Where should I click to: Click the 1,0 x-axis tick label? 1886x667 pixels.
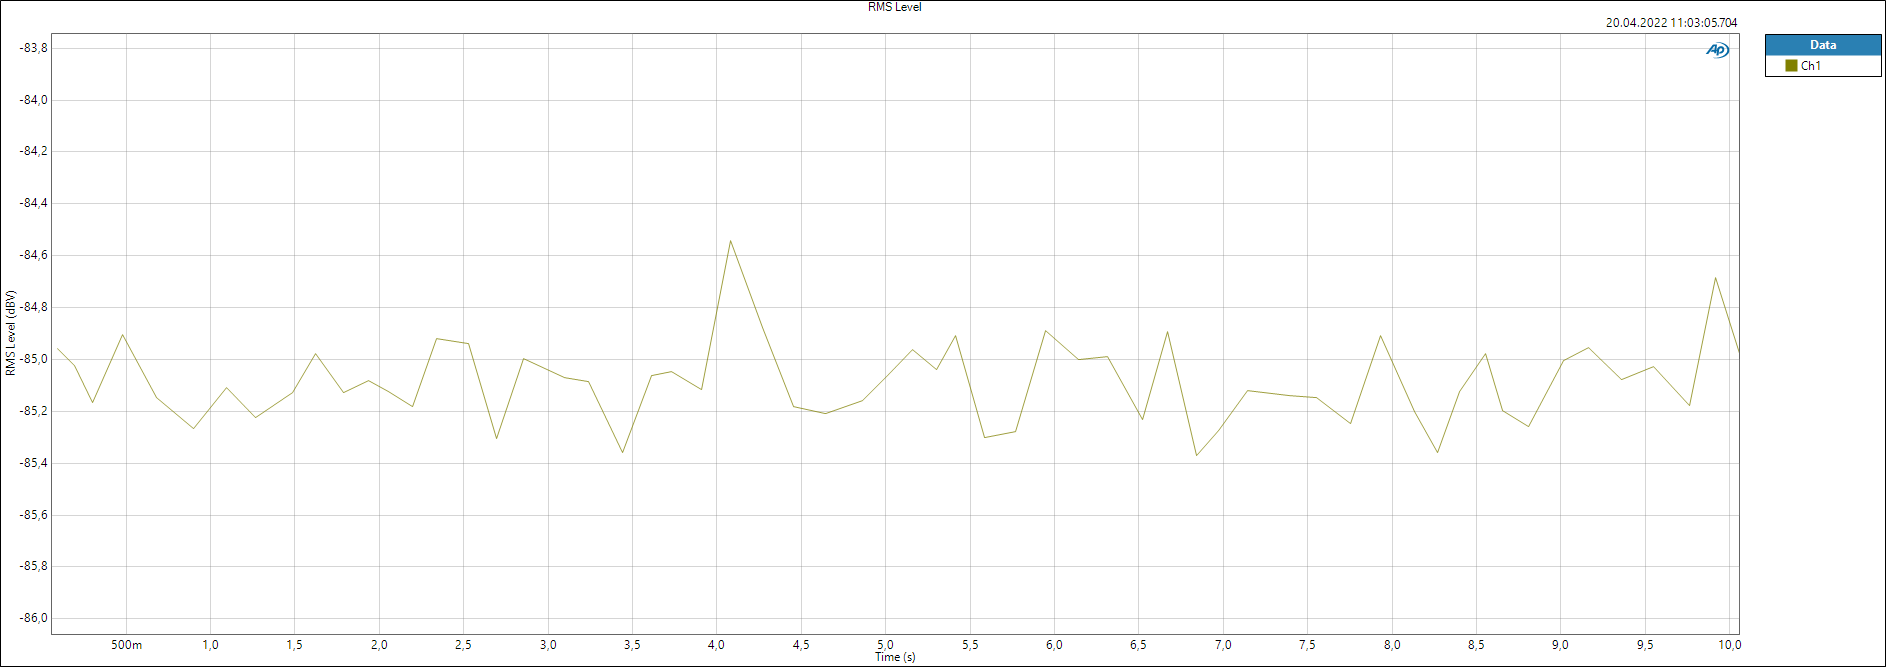[x=210, y=645]
